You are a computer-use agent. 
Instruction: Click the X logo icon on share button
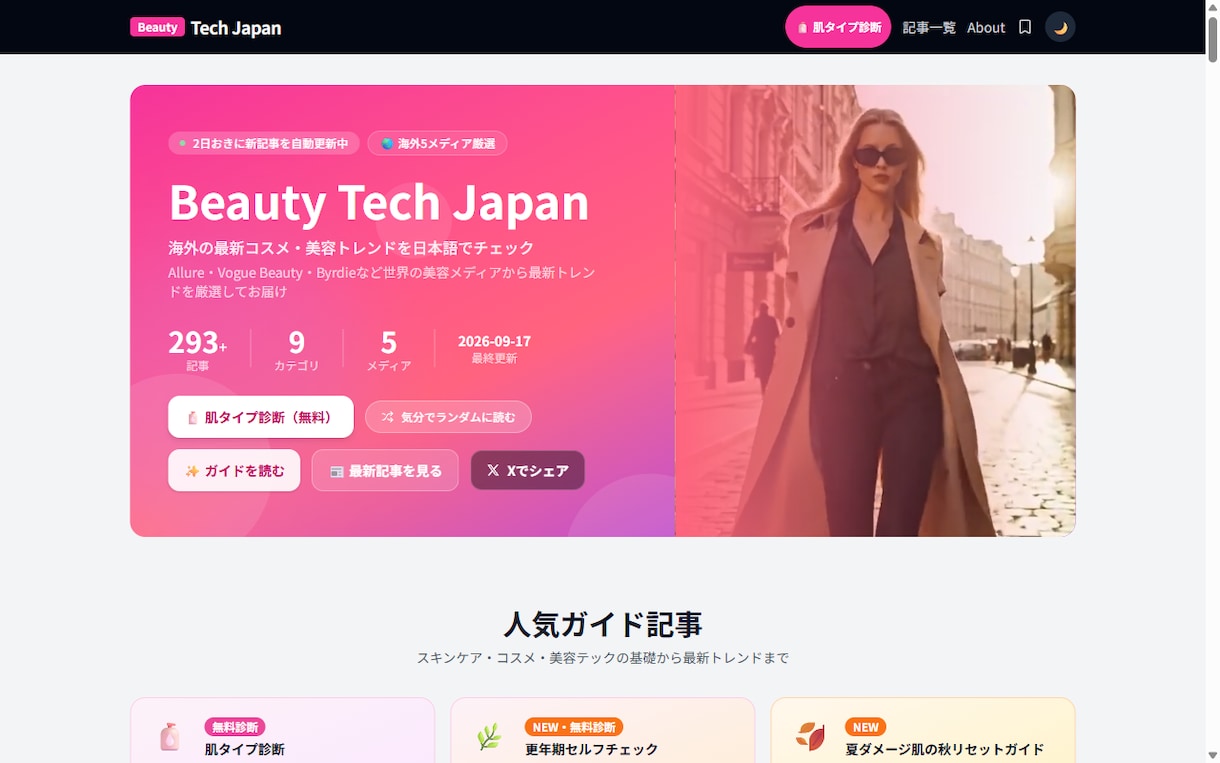(493, 470)
